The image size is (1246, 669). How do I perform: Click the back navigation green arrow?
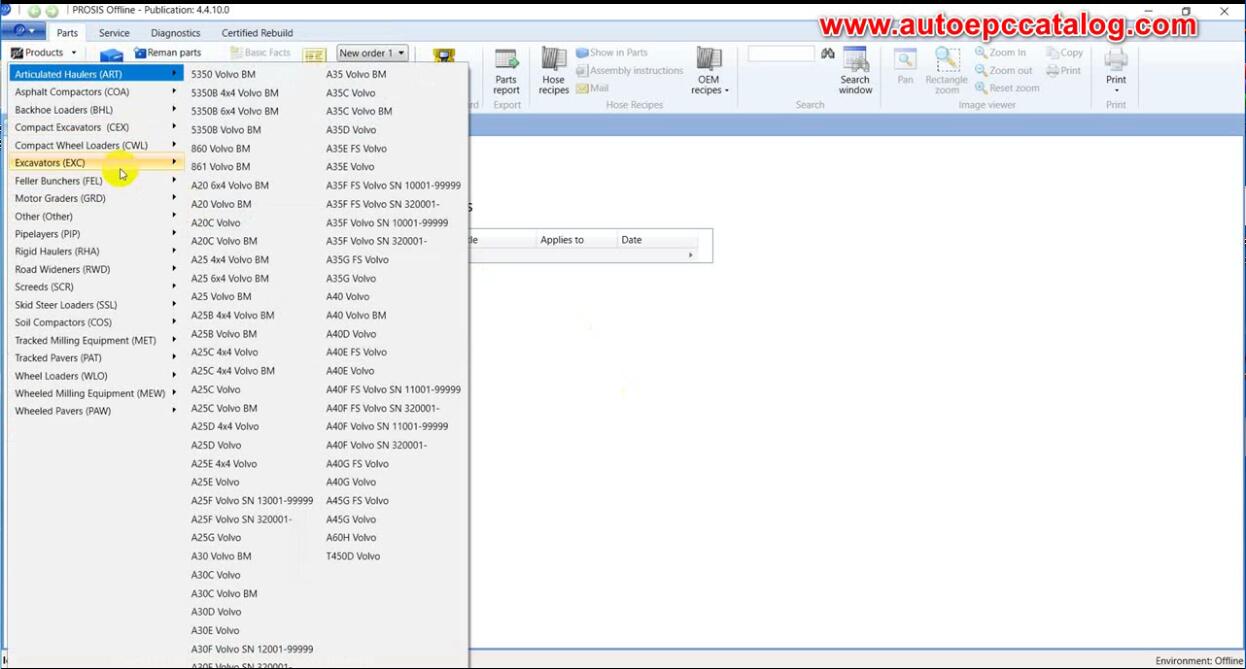click(35, 11)
